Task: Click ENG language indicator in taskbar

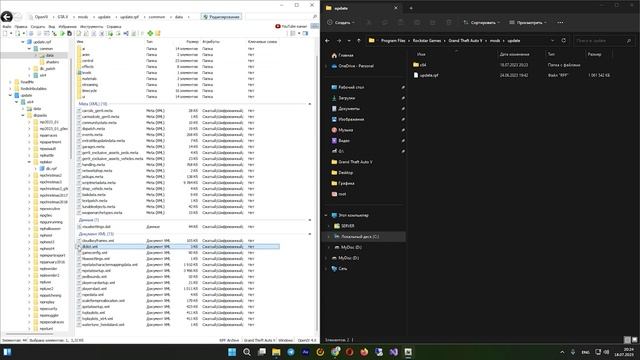Action: click(x=585, y=352)
